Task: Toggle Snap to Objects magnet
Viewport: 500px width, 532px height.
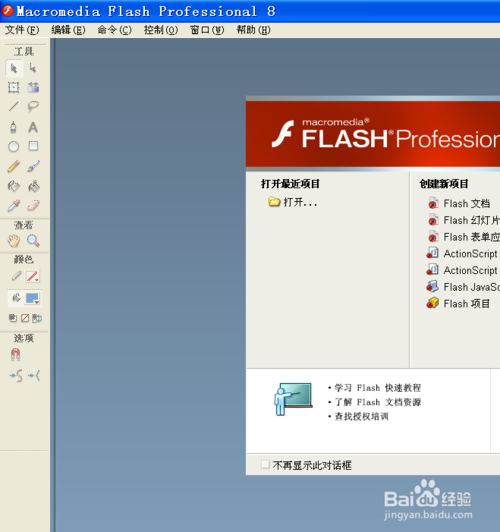Action: click(x=15, y=355)
